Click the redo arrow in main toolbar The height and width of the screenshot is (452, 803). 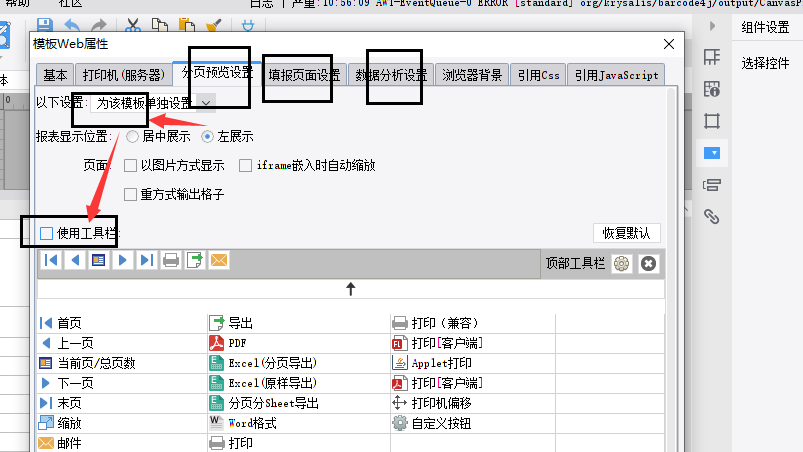pyautogui.click(x=98, y=25)
